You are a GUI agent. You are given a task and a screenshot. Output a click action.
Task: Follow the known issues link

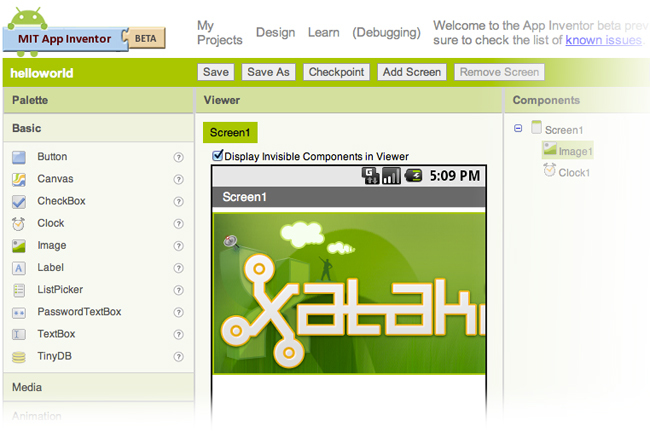pos(604,40)
